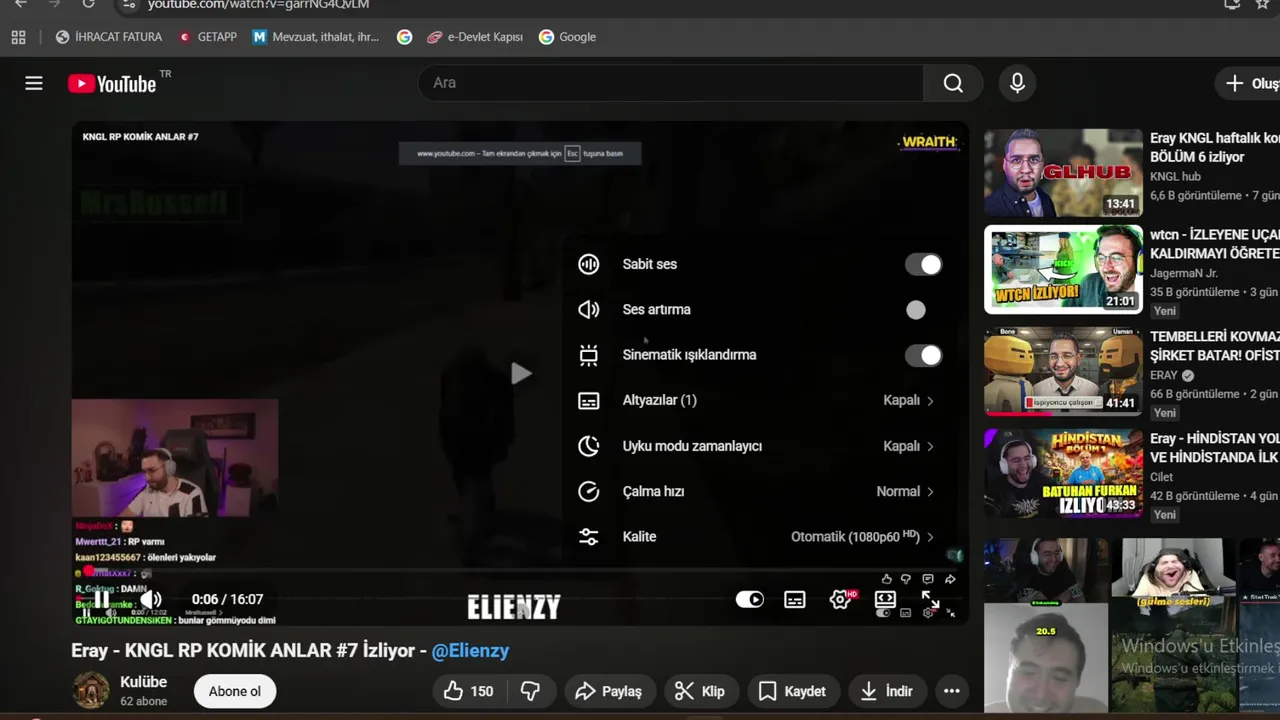Download video with İndir button
Image resolution: width=1280 pixels, height=720 pixels.
click(x=887, y=691)
